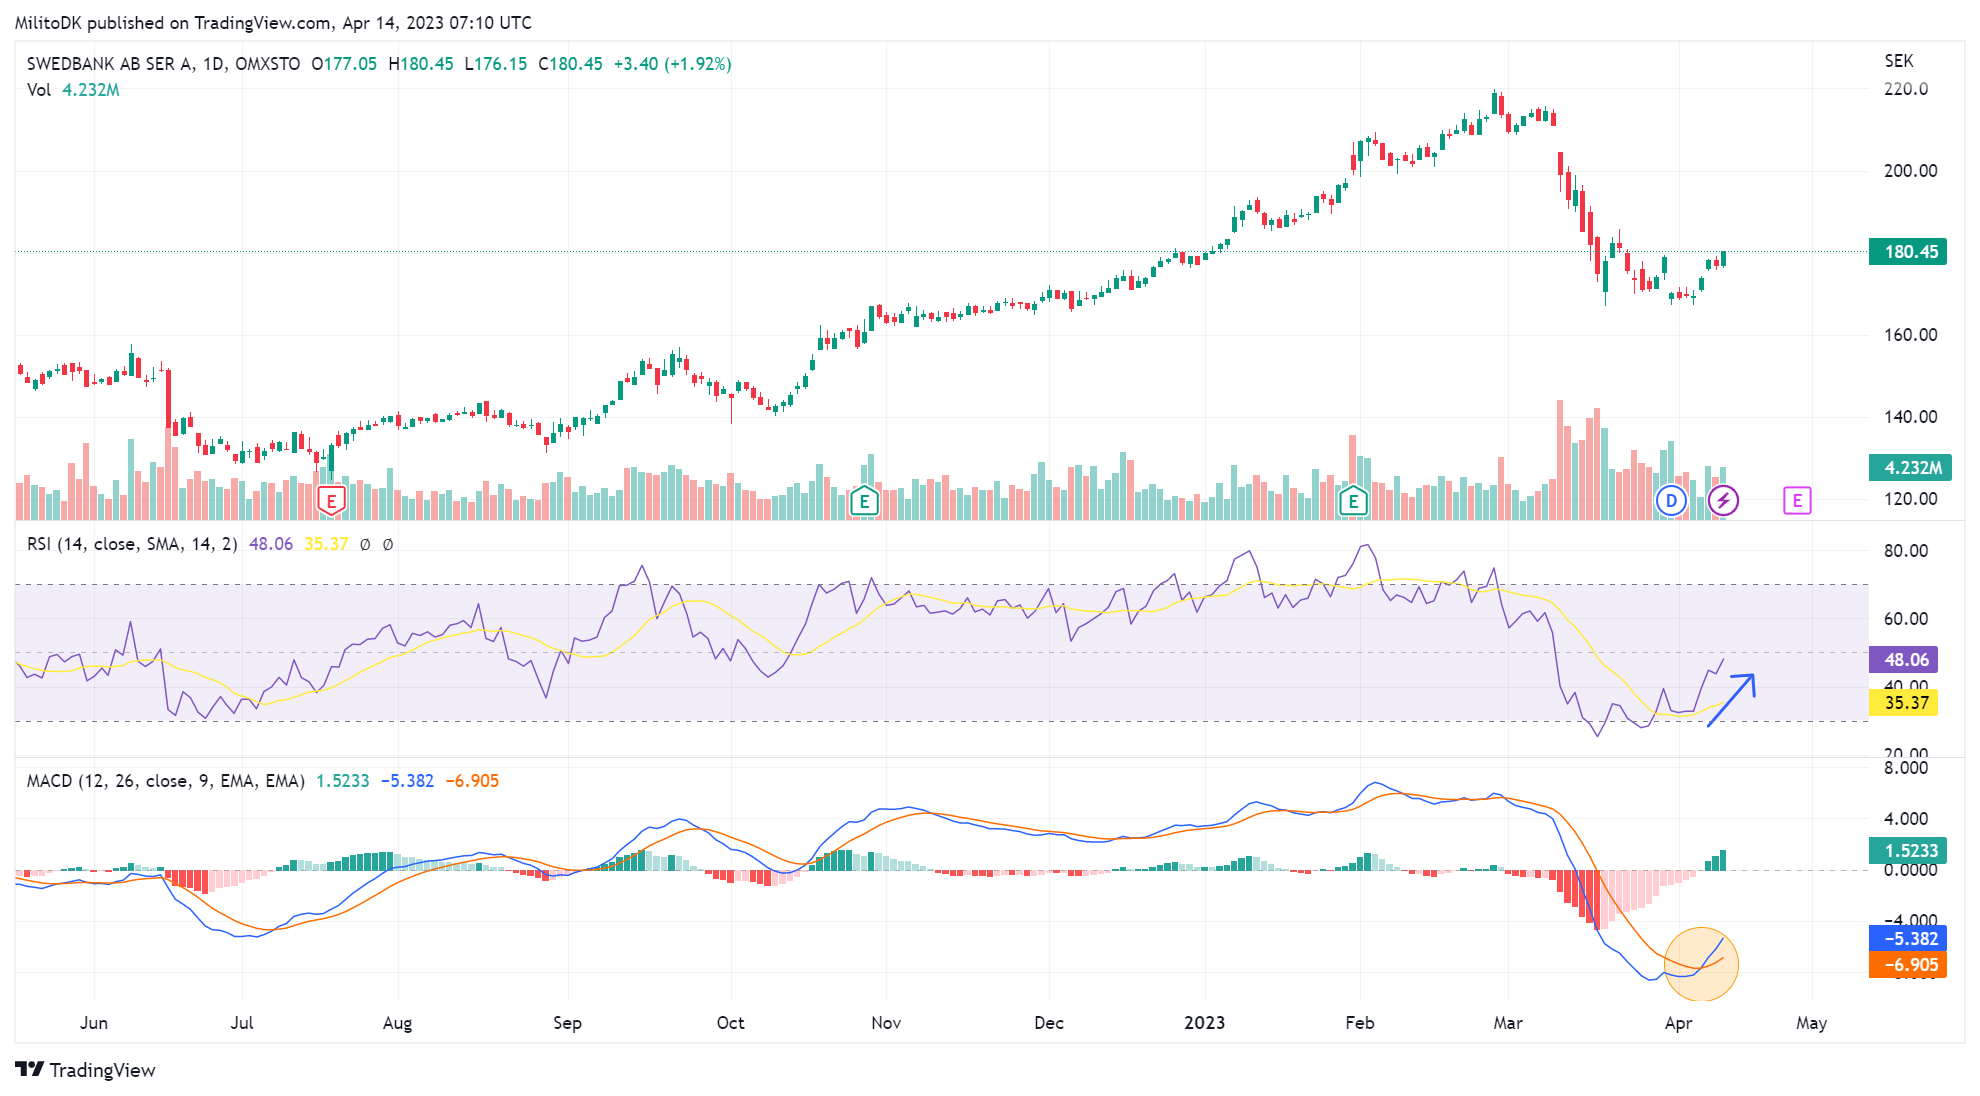Viewport: 1980px width, 1096px height.
Task: Click the Jun label on time axis
Action: (94, 1023)
